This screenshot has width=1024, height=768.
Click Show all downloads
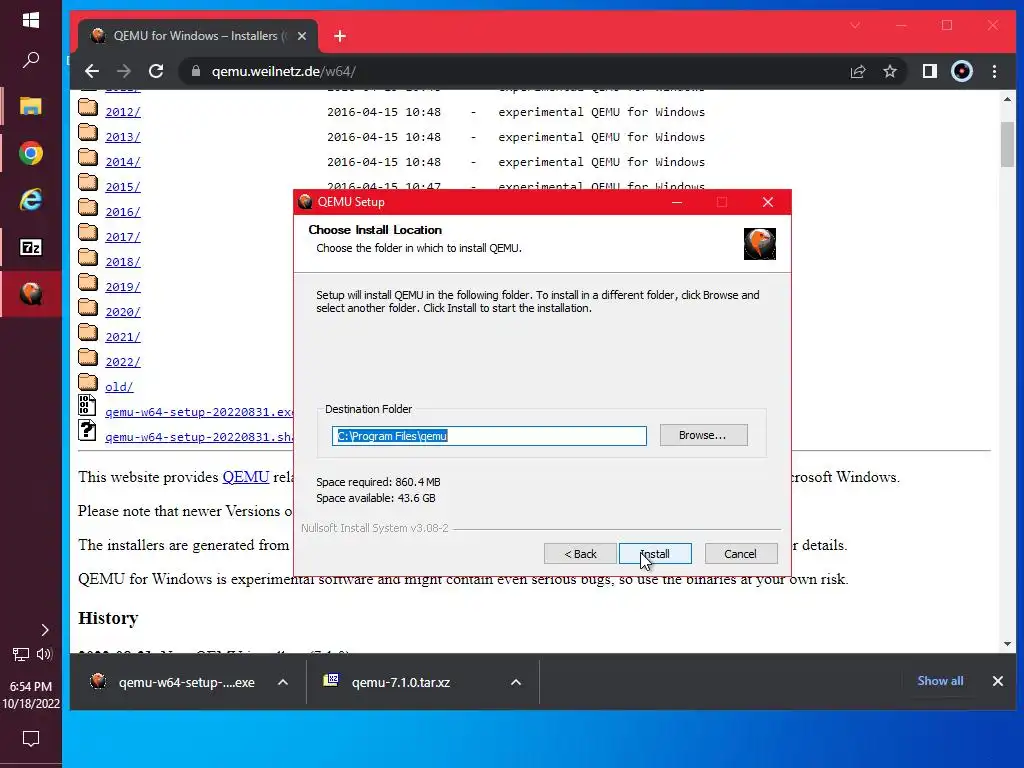point(940,680)
